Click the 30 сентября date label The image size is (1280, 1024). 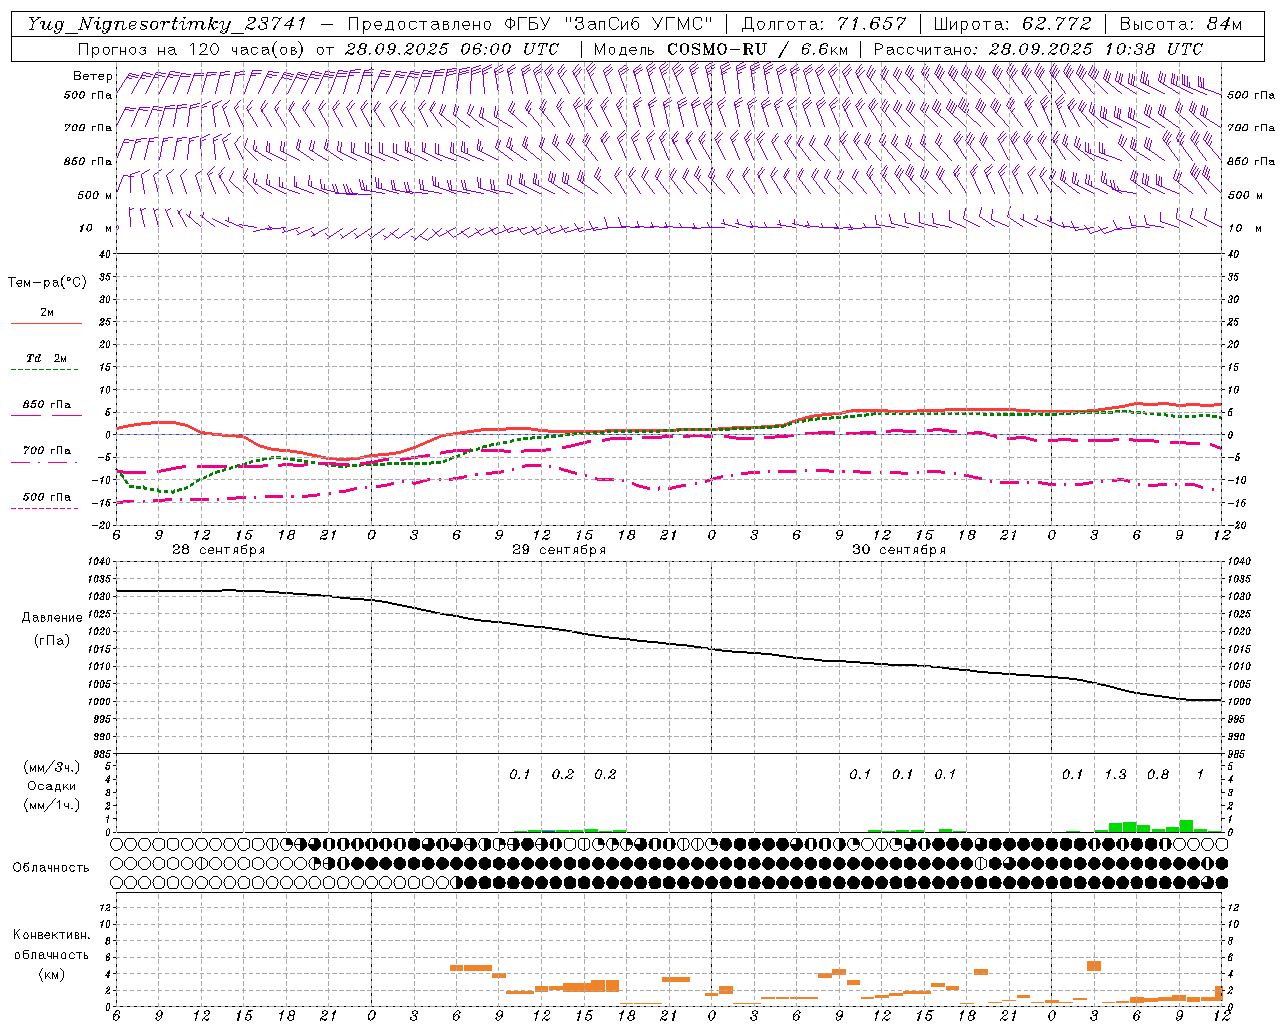tap(899, 550)
